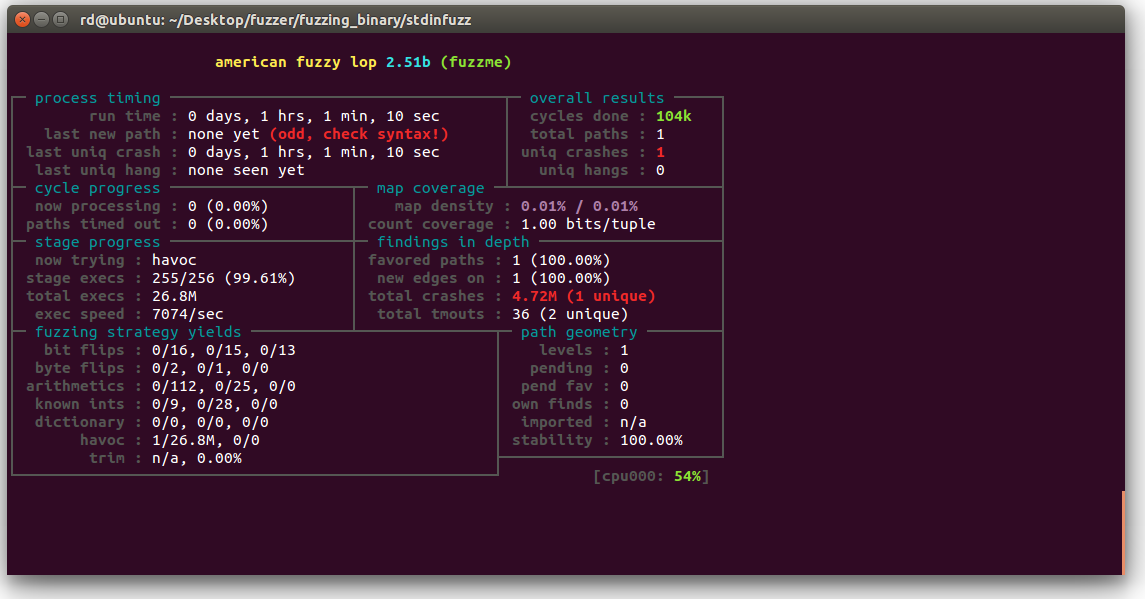Viewport: 1145px width, 599px height.
Task: Click the trim 'n/a, 0.00%' value
Action: click(196, 458)
